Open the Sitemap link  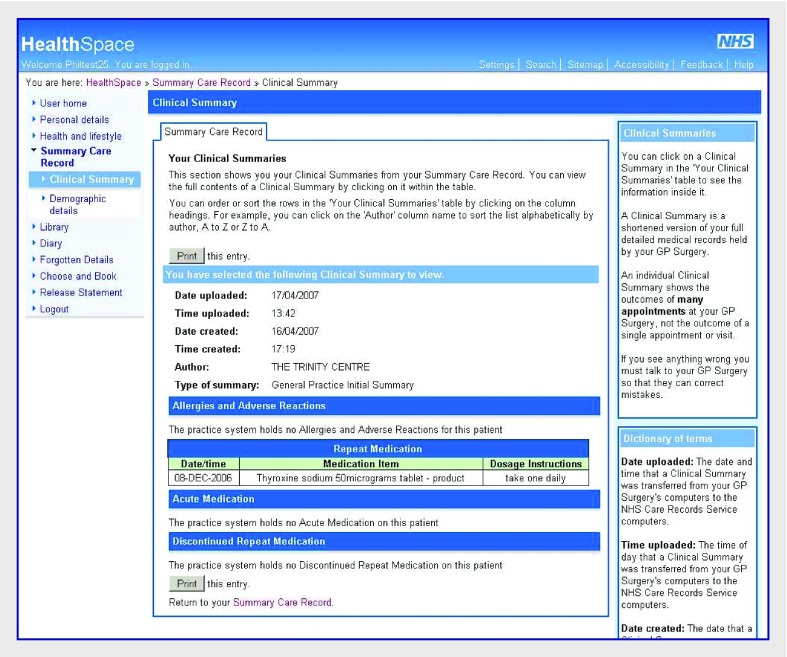[x=585, y=65]
